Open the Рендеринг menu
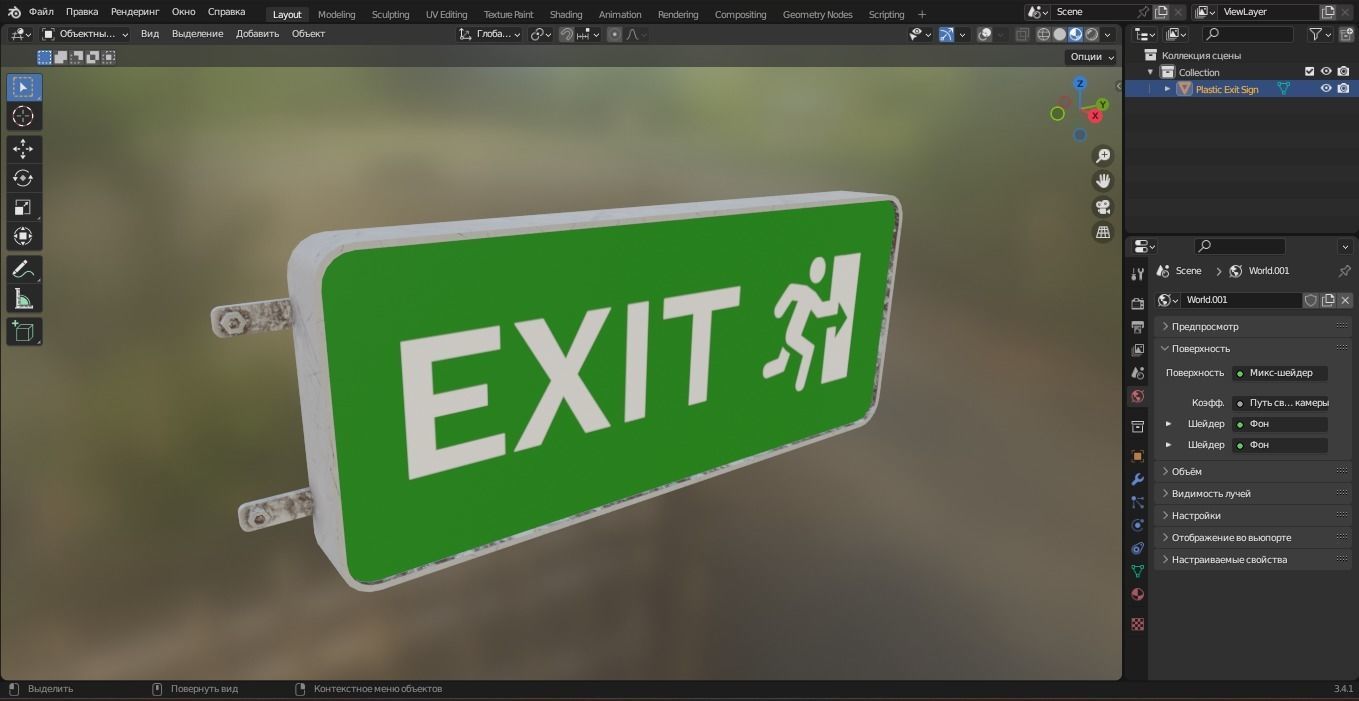1359x701 pixels. tap(135, 12)
